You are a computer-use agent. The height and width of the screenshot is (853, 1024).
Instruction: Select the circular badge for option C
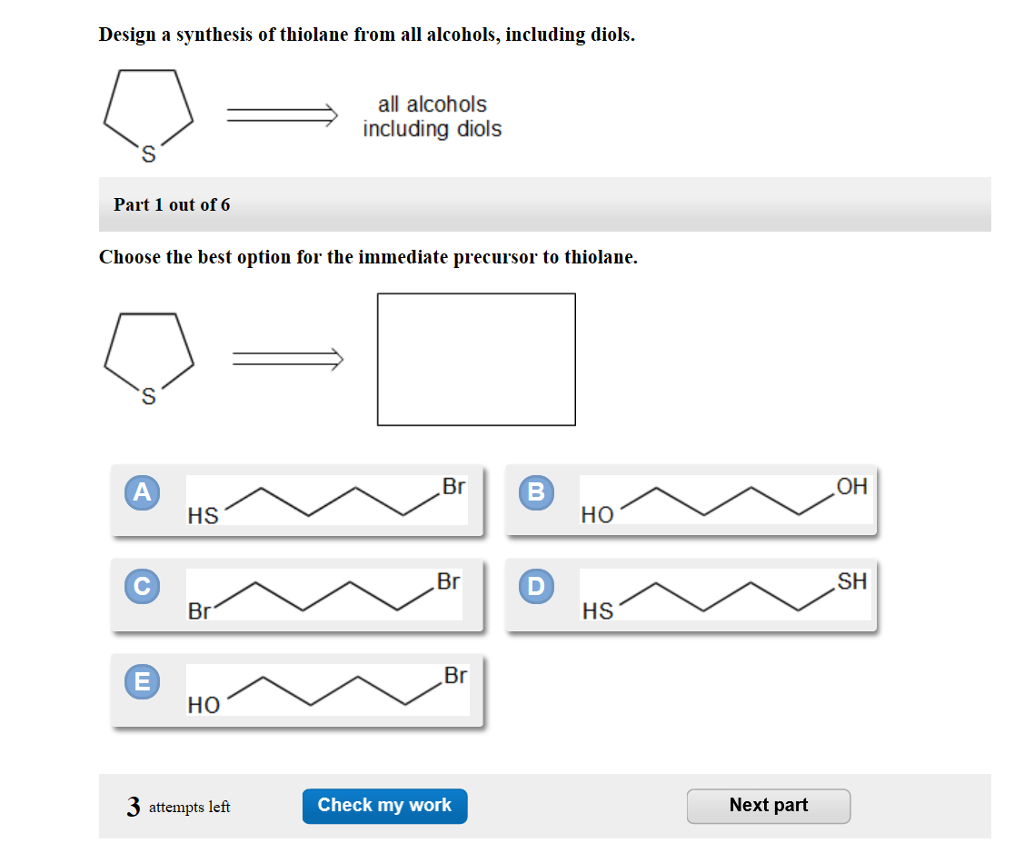click(142, 587)
